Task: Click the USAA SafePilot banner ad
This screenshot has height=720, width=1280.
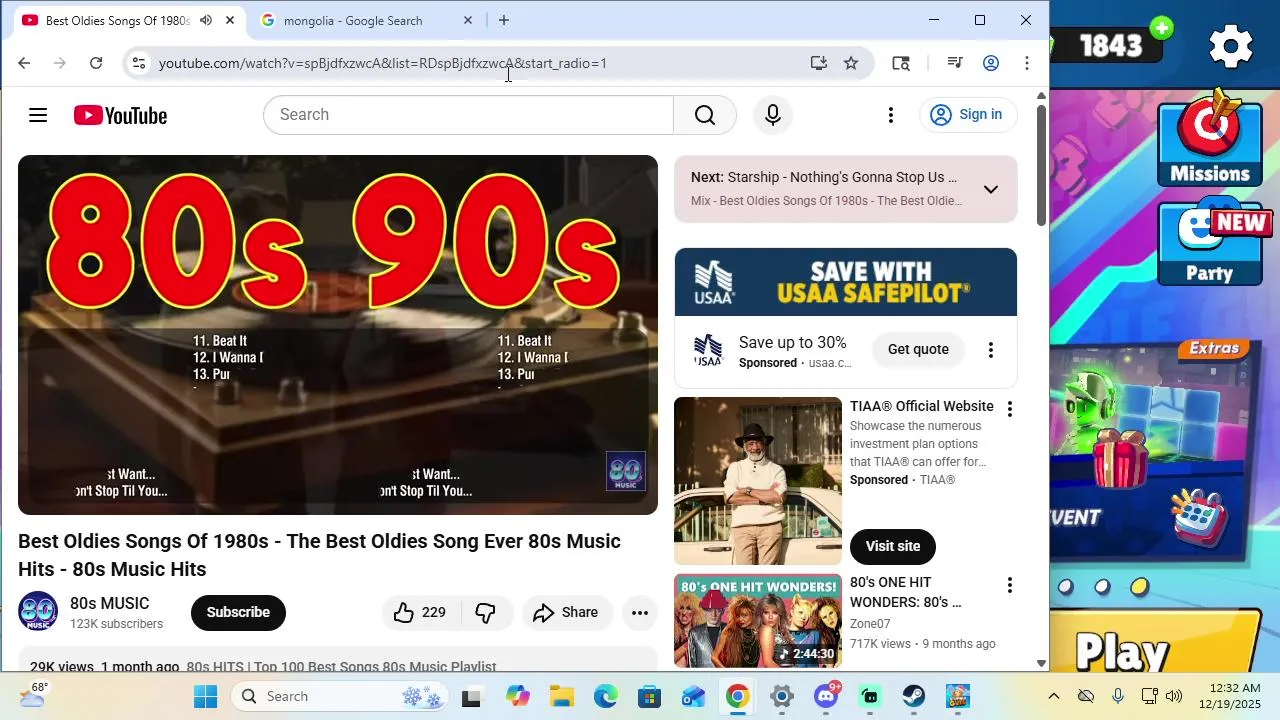Action: (x=846, y=282)
